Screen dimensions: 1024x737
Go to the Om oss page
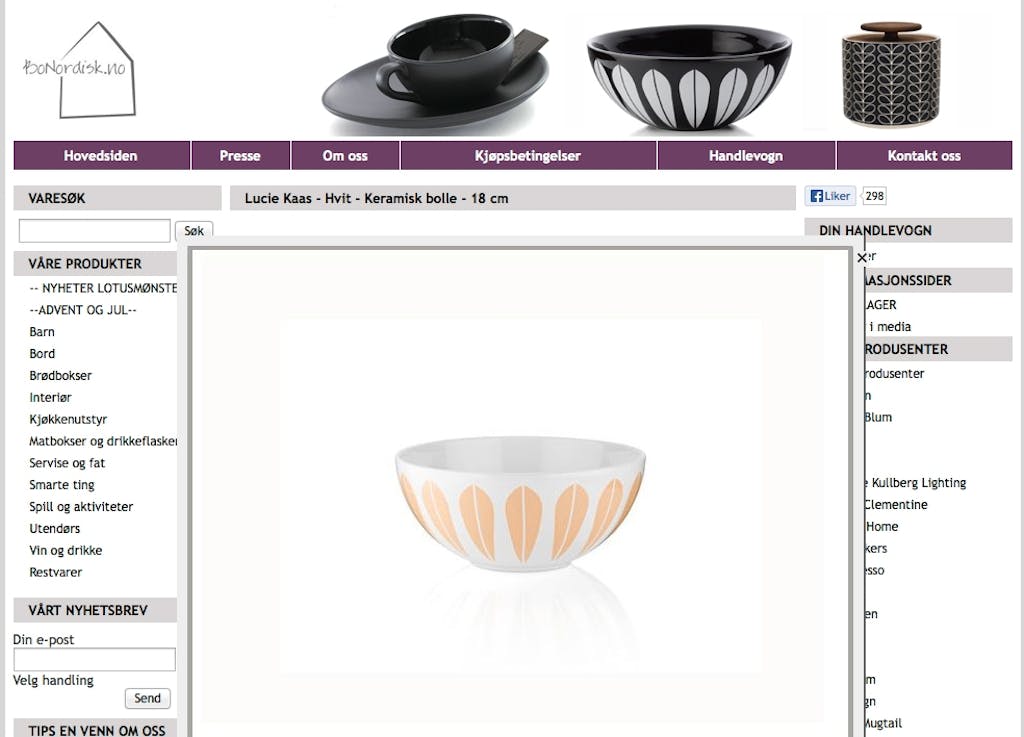345,155
